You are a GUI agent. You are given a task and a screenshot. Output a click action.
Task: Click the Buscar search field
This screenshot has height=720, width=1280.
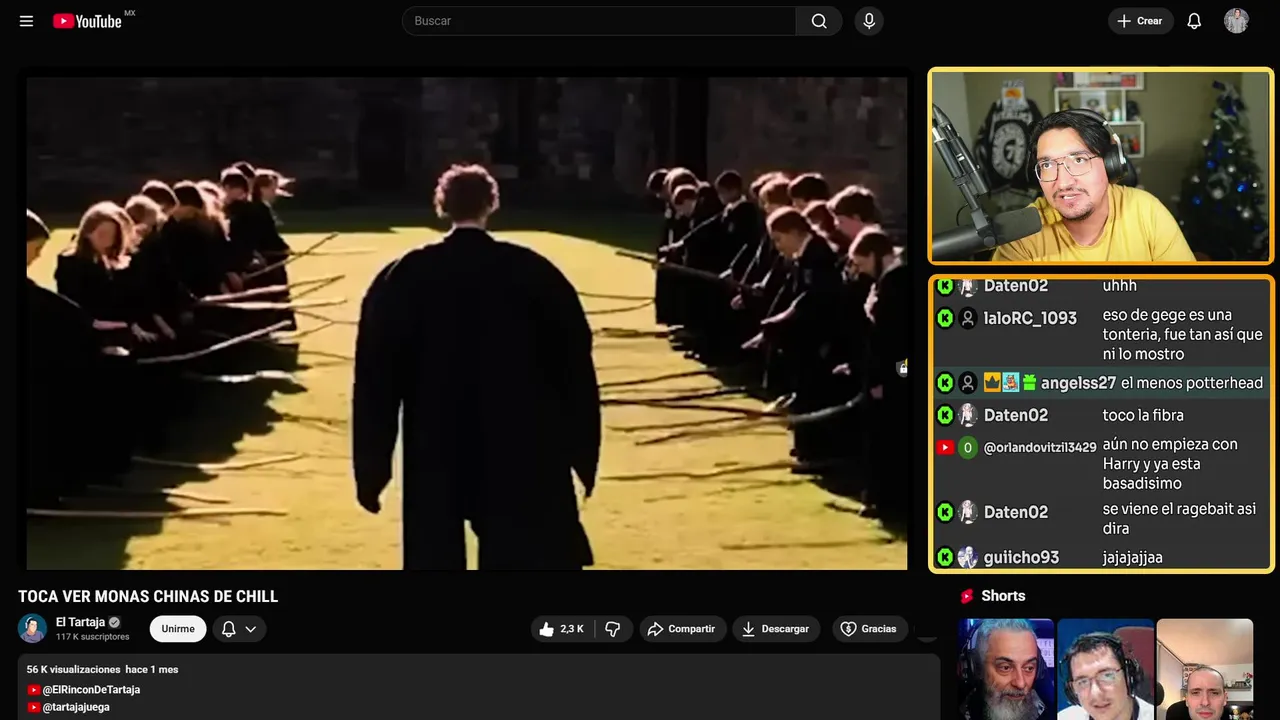click(x=599, y=21)
